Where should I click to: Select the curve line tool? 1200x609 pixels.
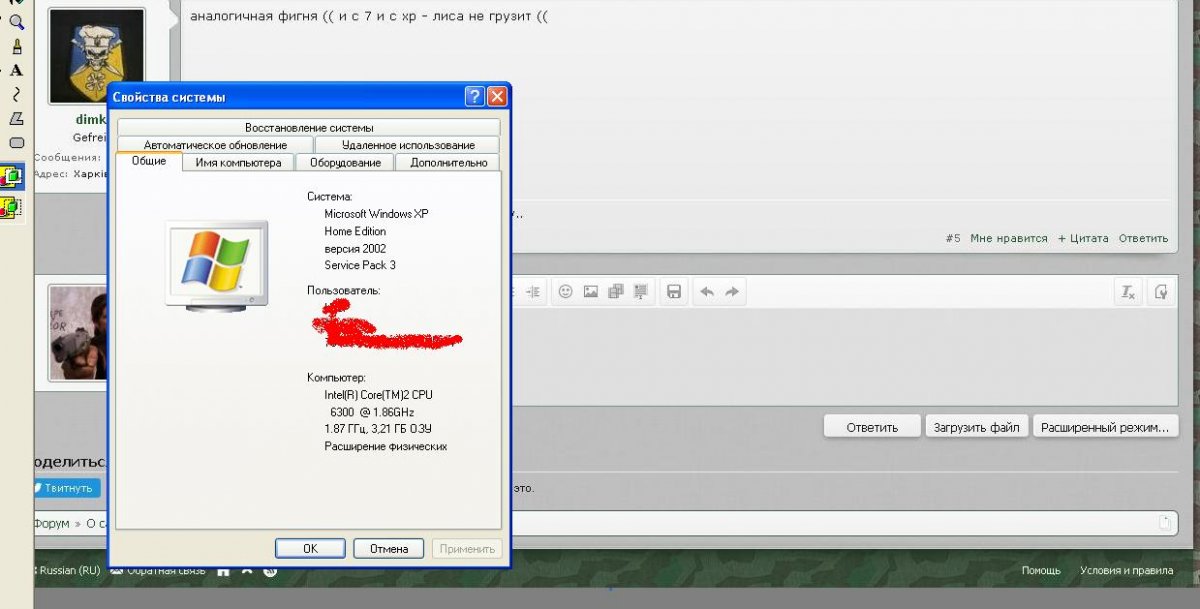coord(16,94)
